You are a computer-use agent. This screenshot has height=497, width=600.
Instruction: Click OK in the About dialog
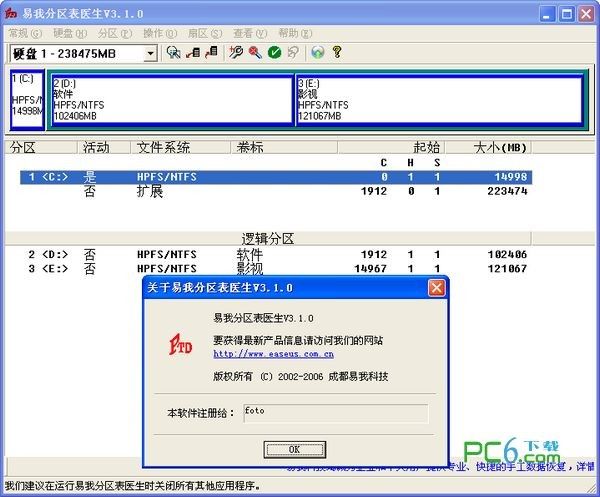tap(294, 450)
